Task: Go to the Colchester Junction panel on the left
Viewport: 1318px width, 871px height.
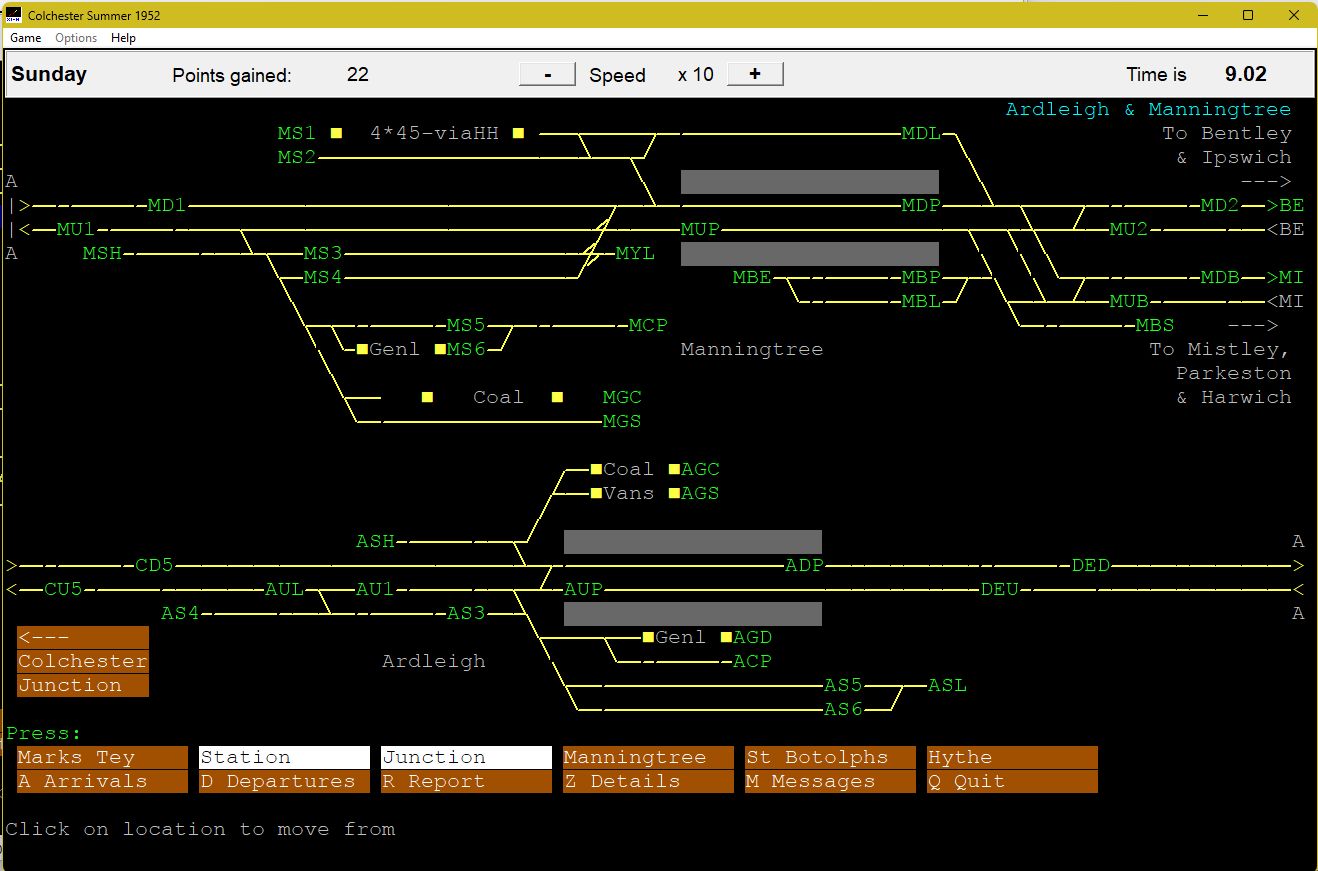Action: point(83,661)
